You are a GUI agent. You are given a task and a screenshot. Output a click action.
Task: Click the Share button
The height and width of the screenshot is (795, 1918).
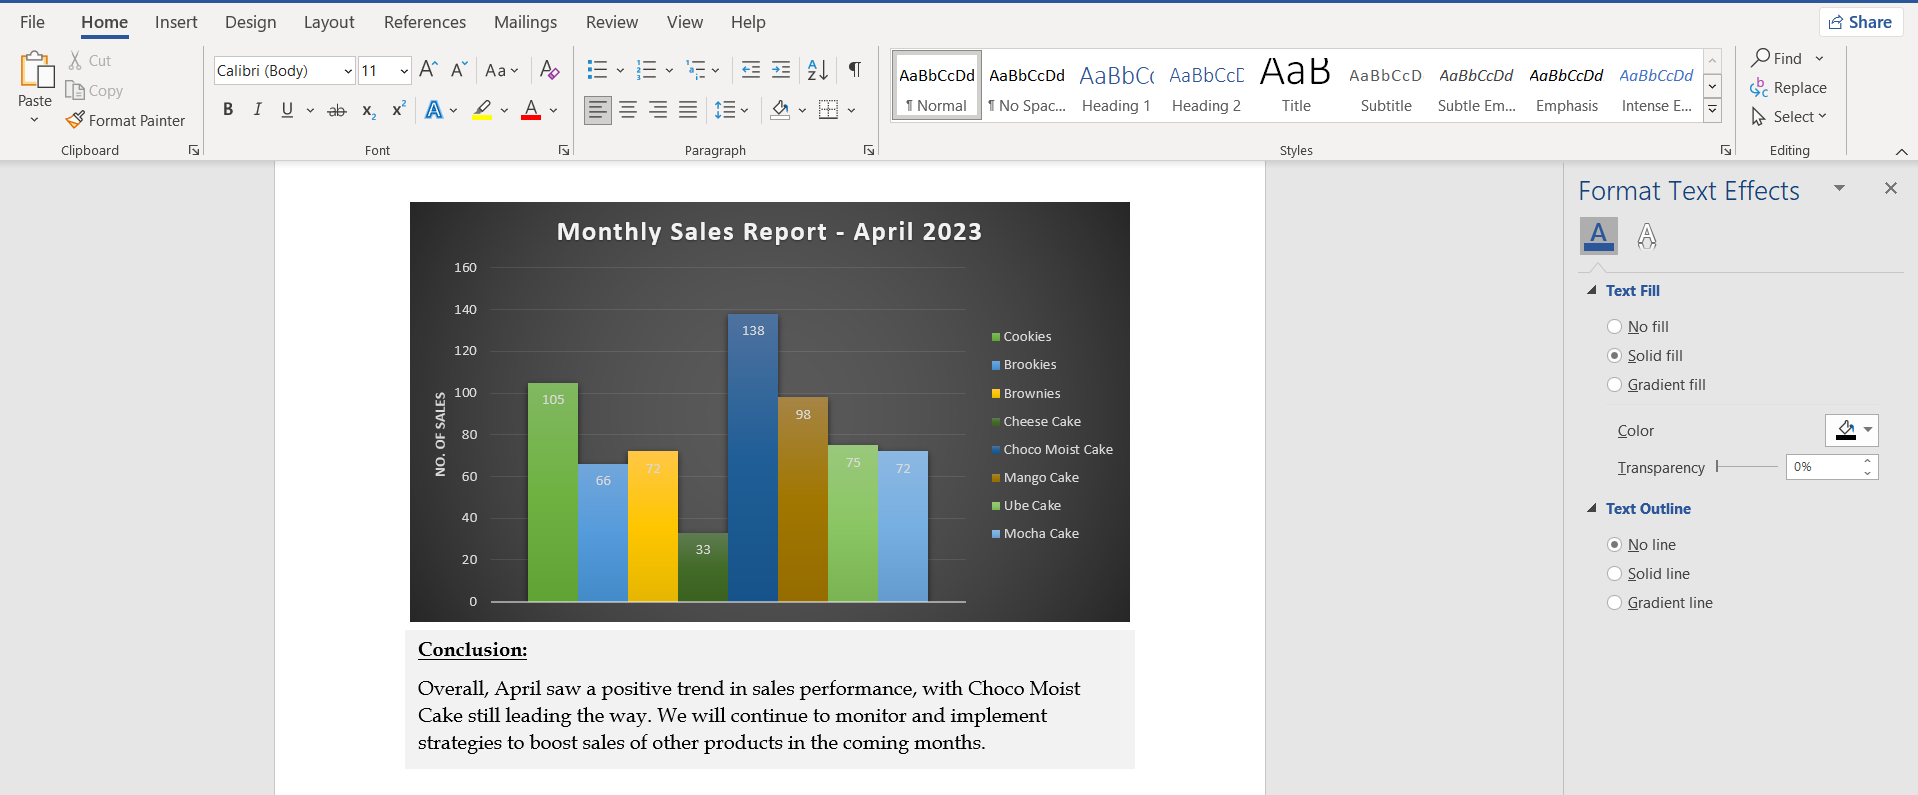click(x=1860, y=22)
